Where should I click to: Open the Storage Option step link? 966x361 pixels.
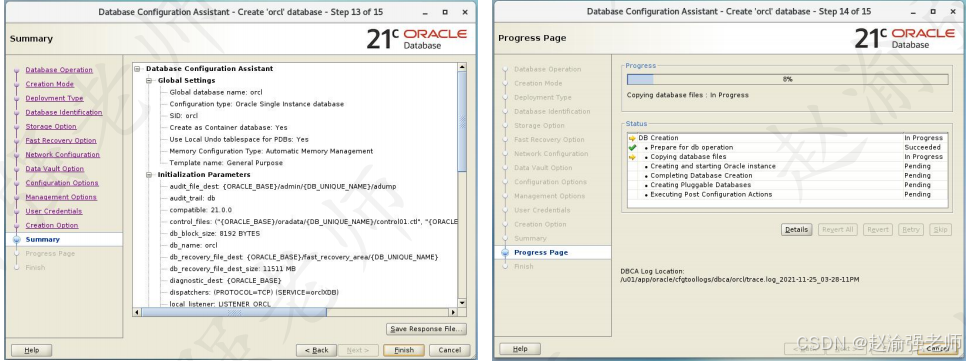[x=51, y=127]
